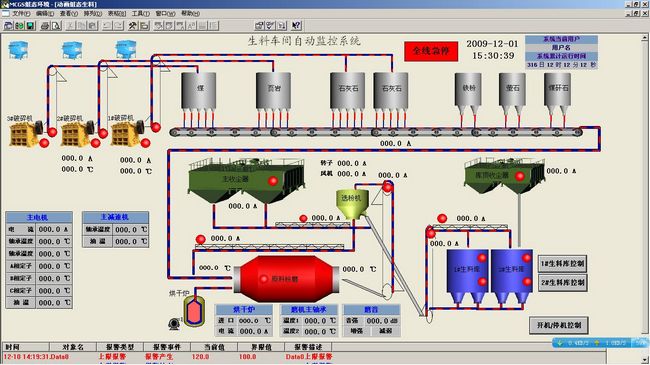Toggle red indicator light on 主收尘器
Screen dimensions: 650x365
[273, 181]
